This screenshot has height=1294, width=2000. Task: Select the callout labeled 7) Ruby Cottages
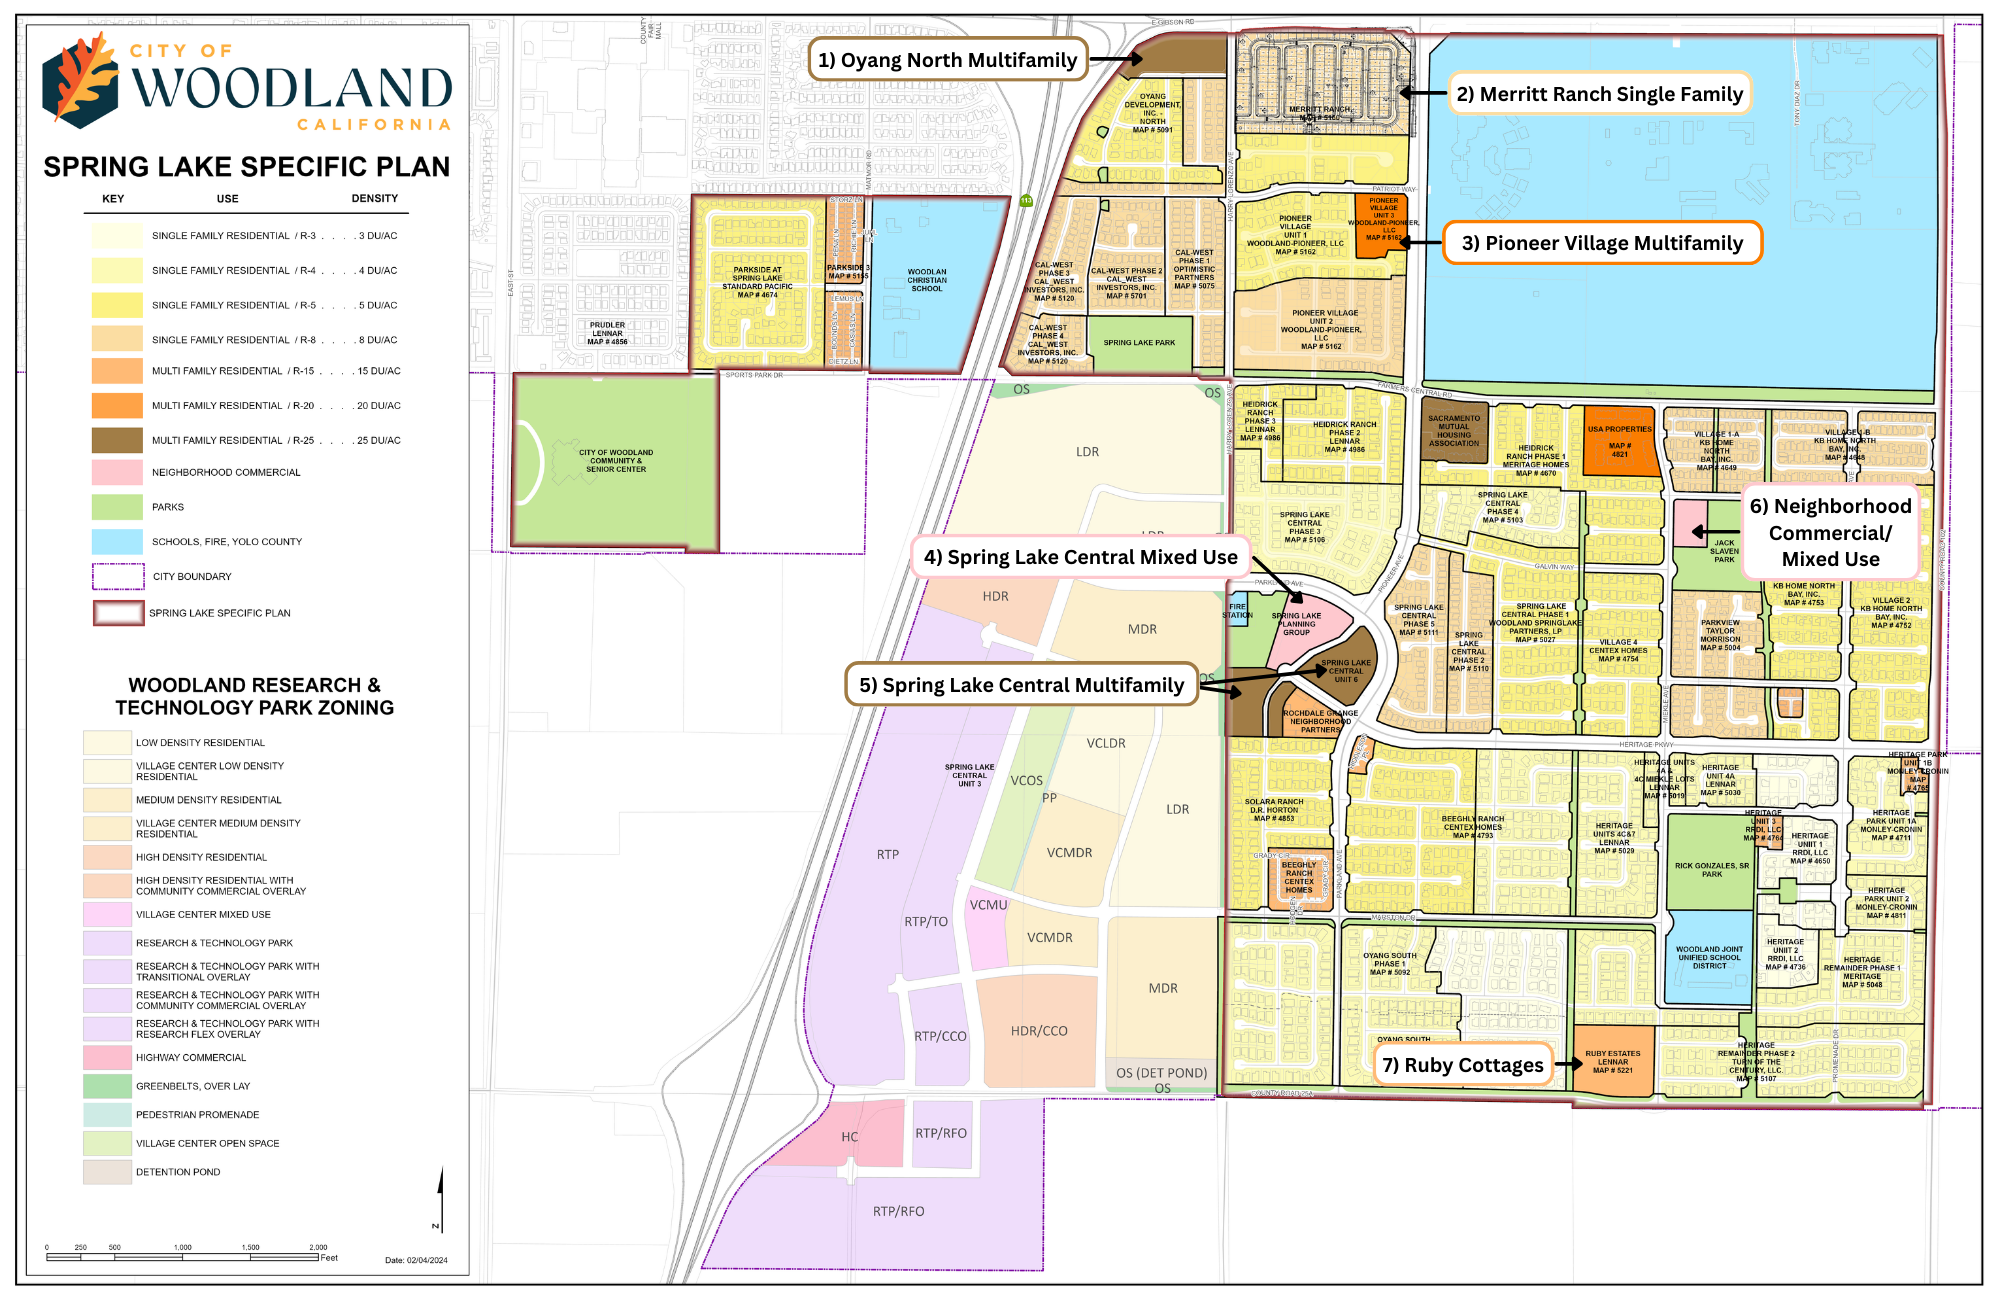1463,1065
